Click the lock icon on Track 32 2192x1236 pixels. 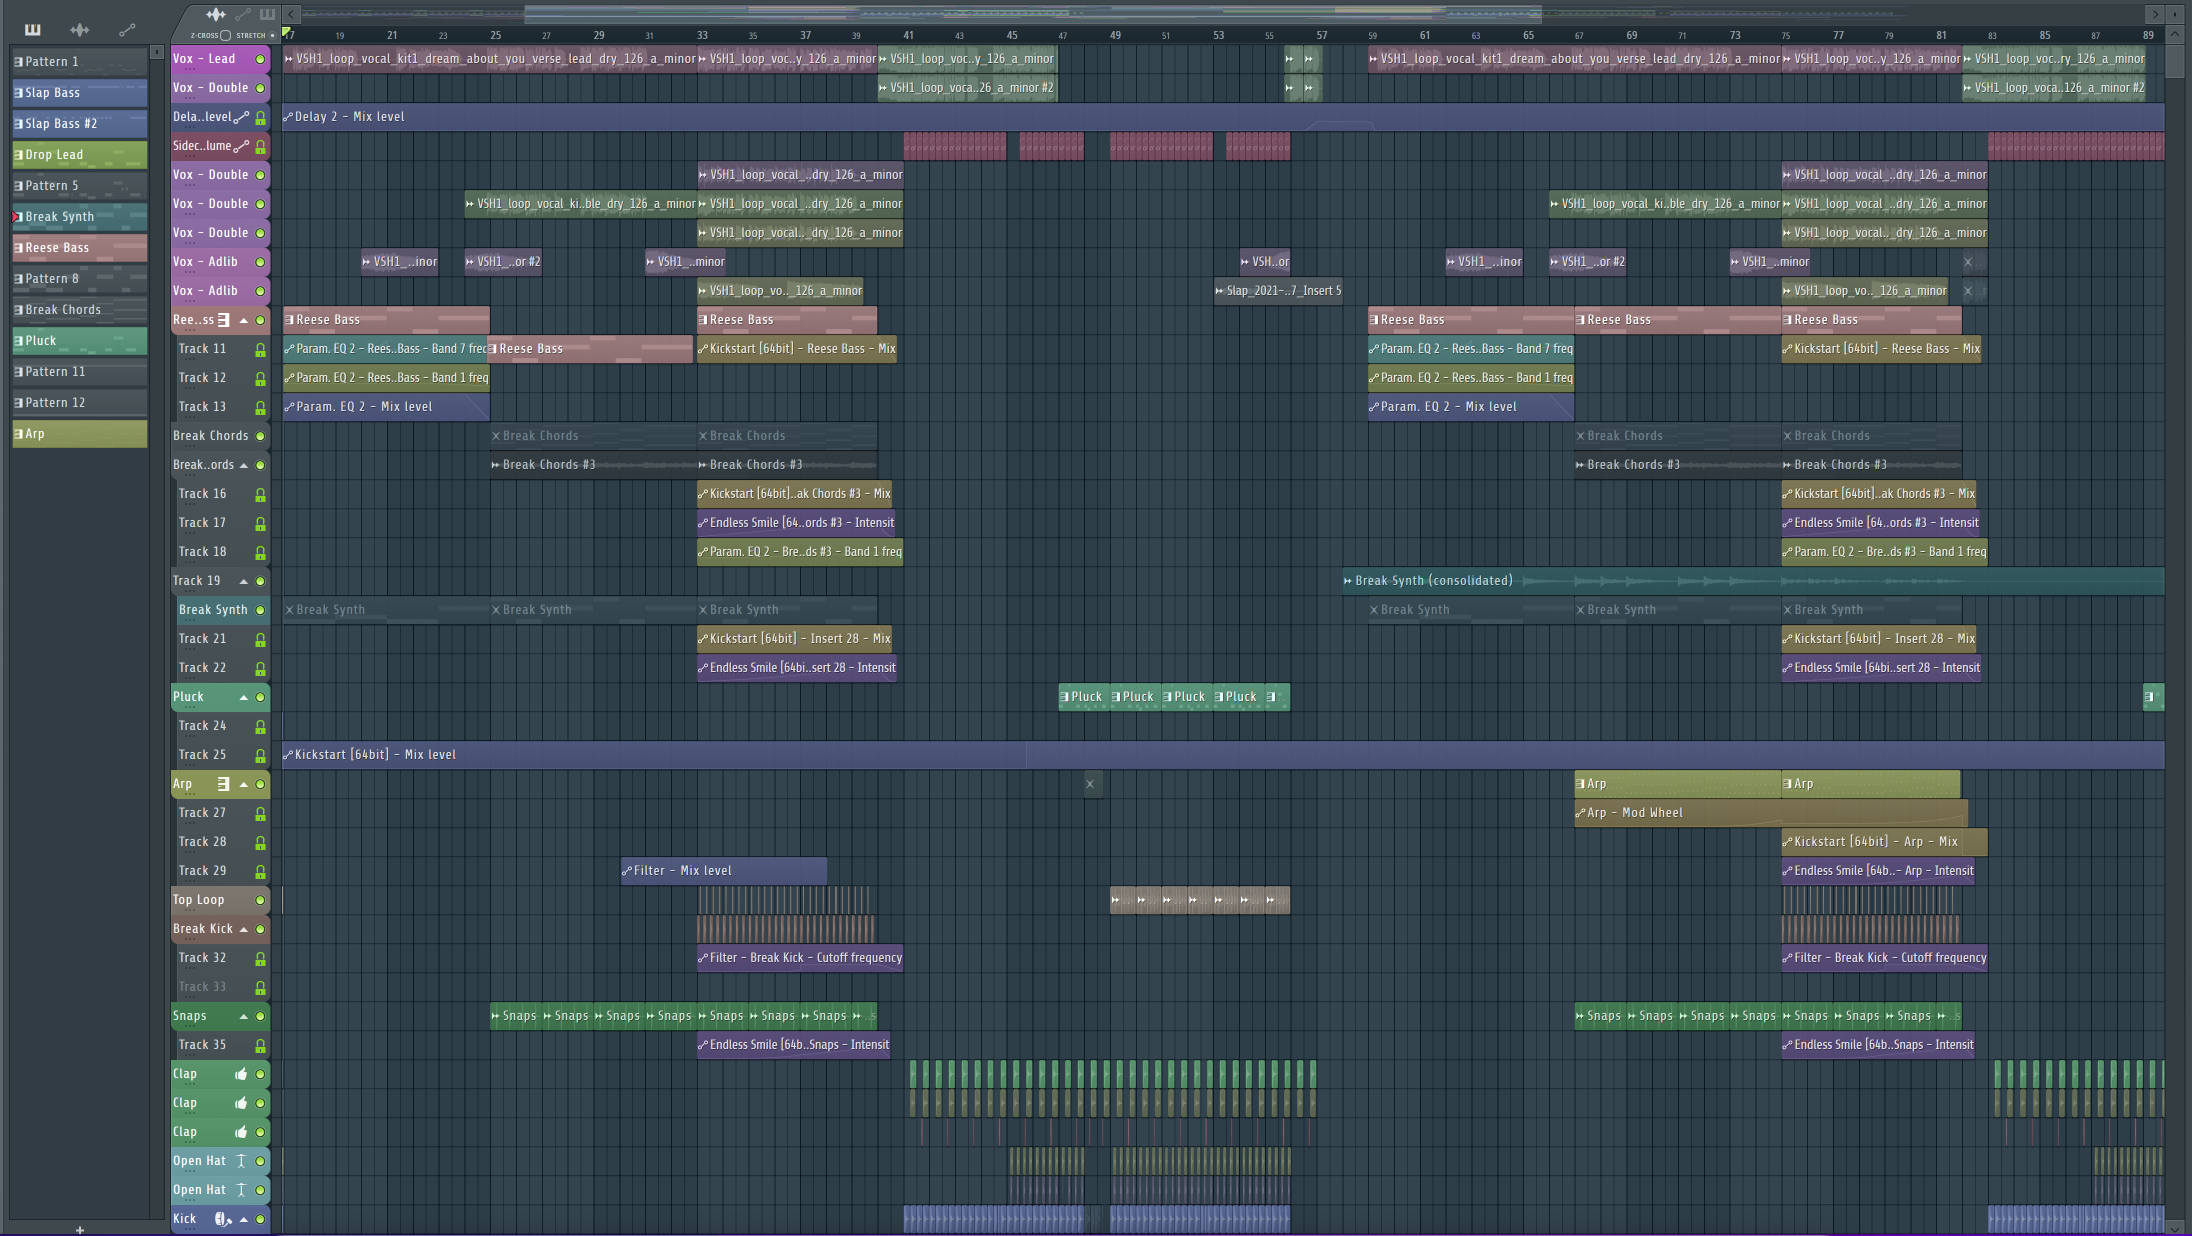[260, 958]
